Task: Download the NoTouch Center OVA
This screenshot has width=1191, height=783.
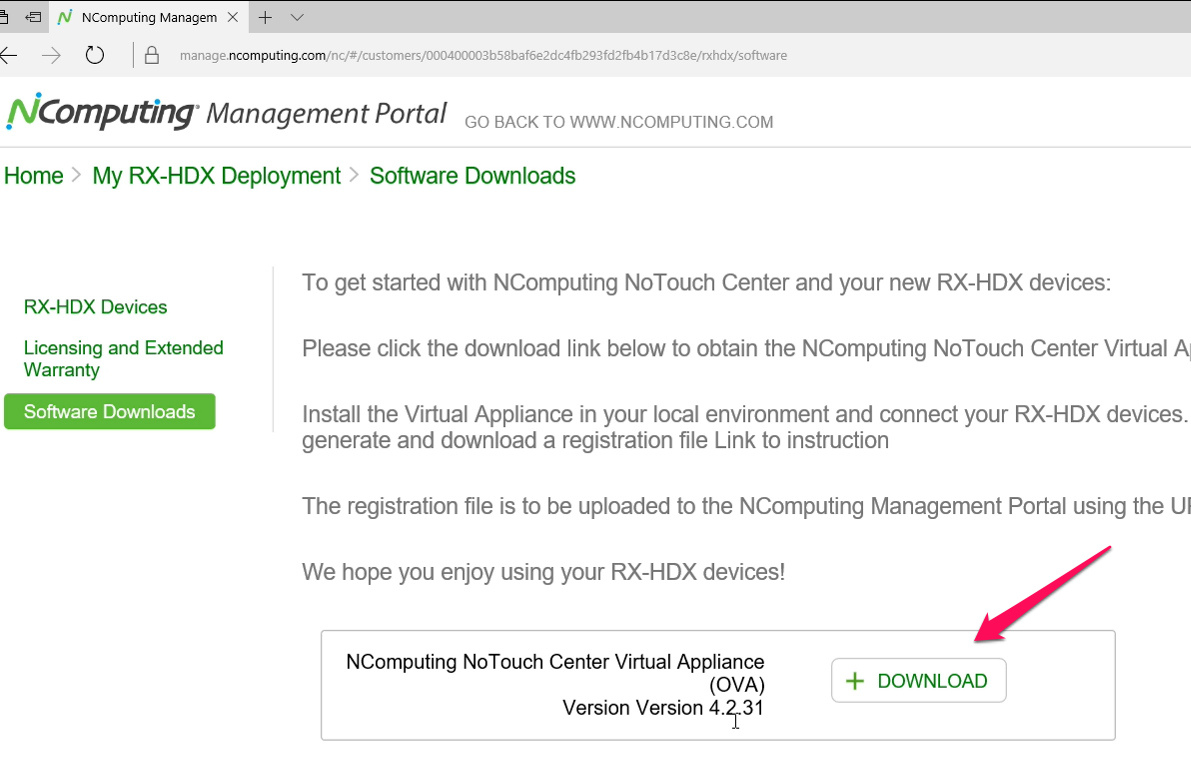Action: click(x=918, y=680)
